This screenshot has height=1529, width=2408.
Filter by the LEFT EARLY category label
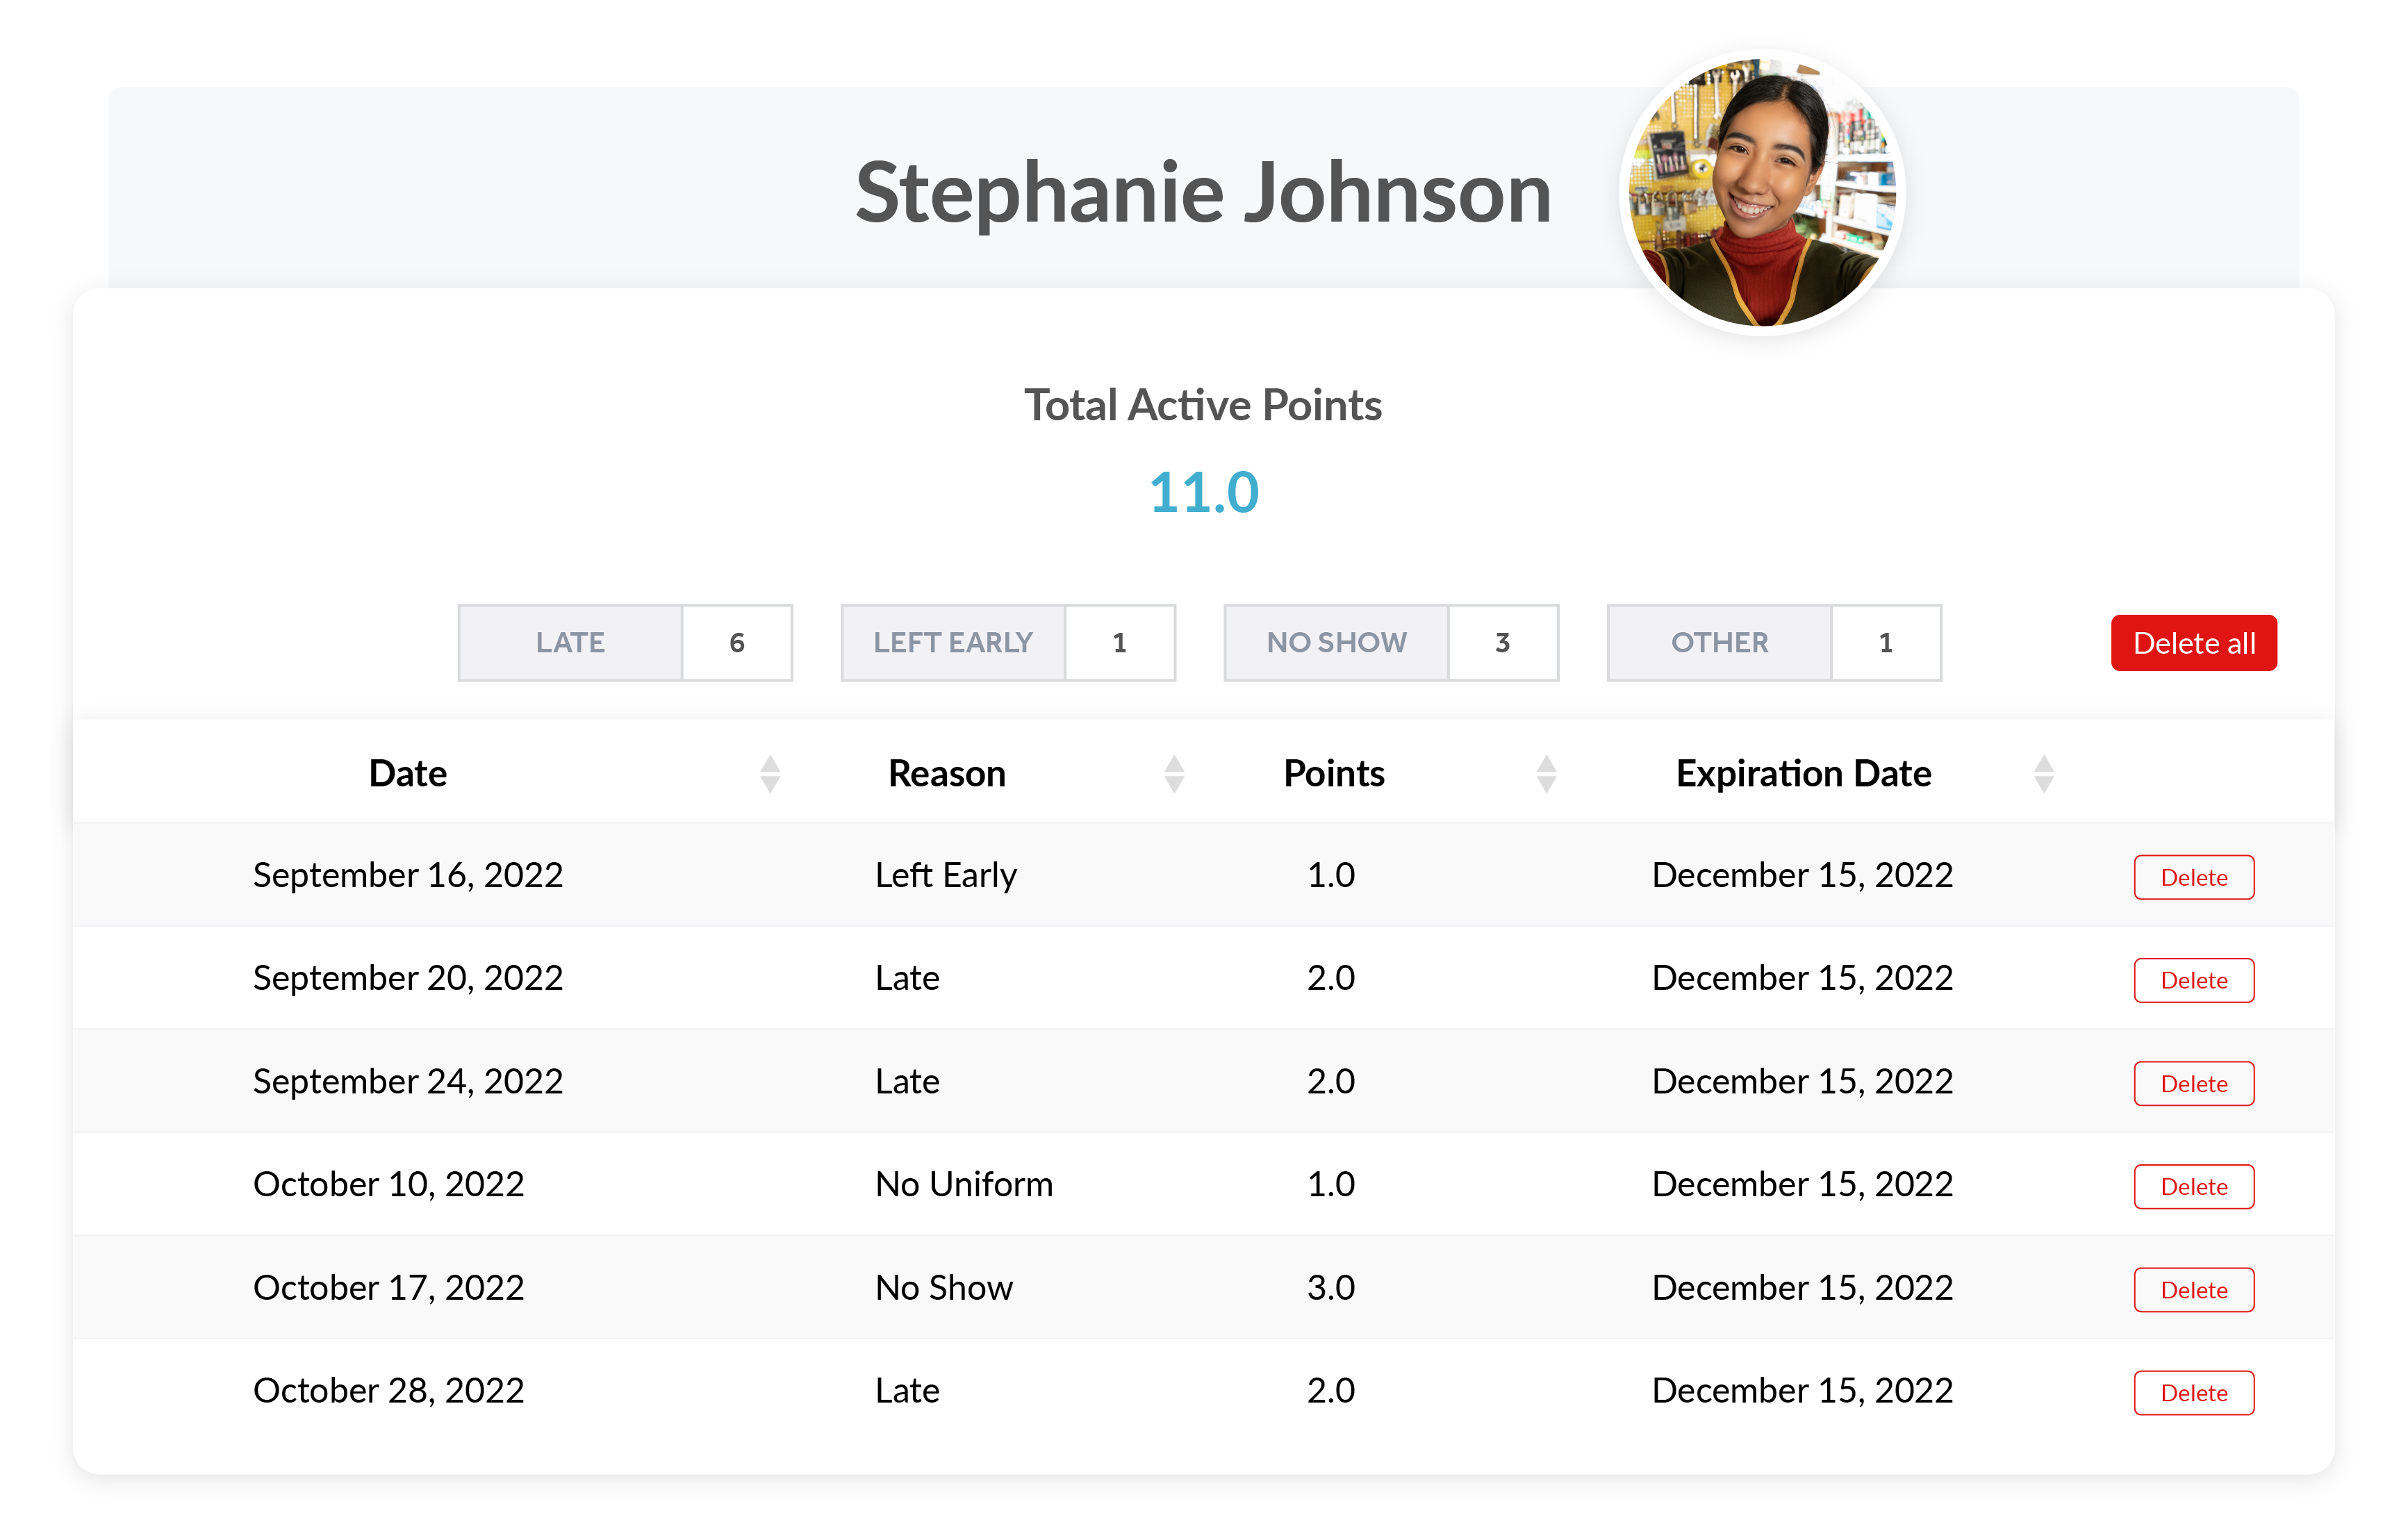[954, 643]
